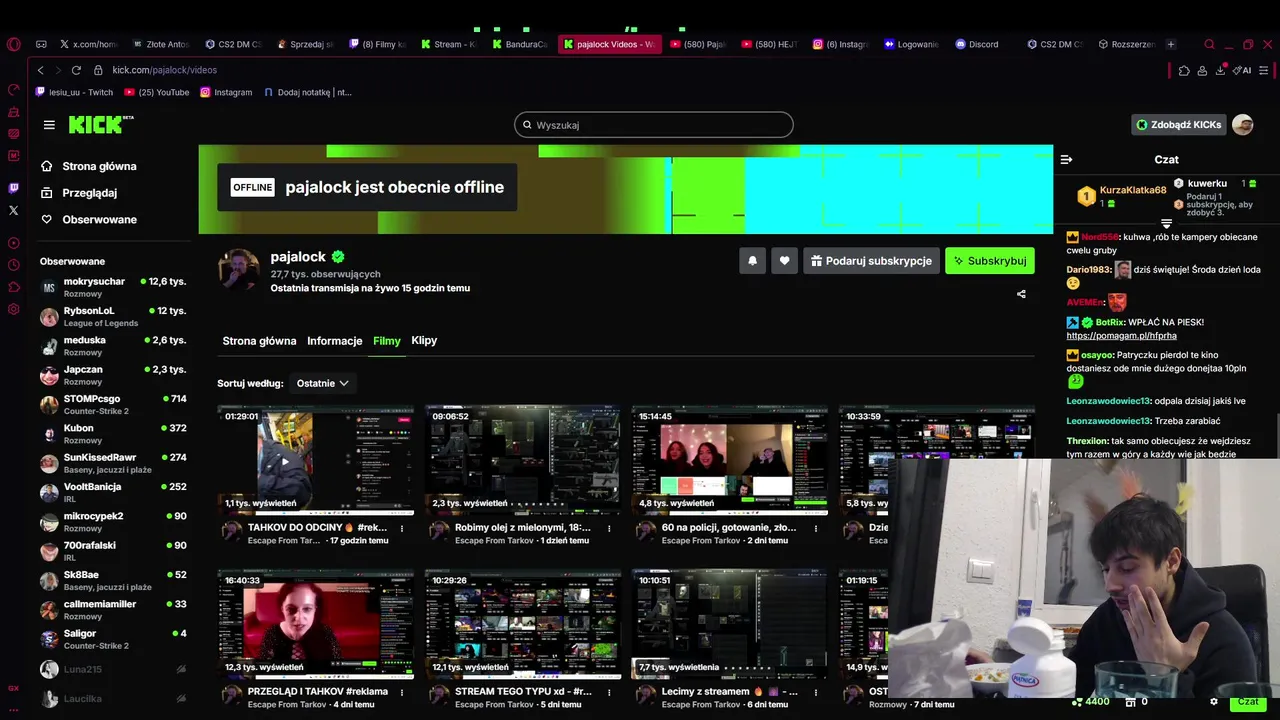Switch to Discord browser tab
The image size is (1280, 720).
pyautogui.click(x=979, y=44)
